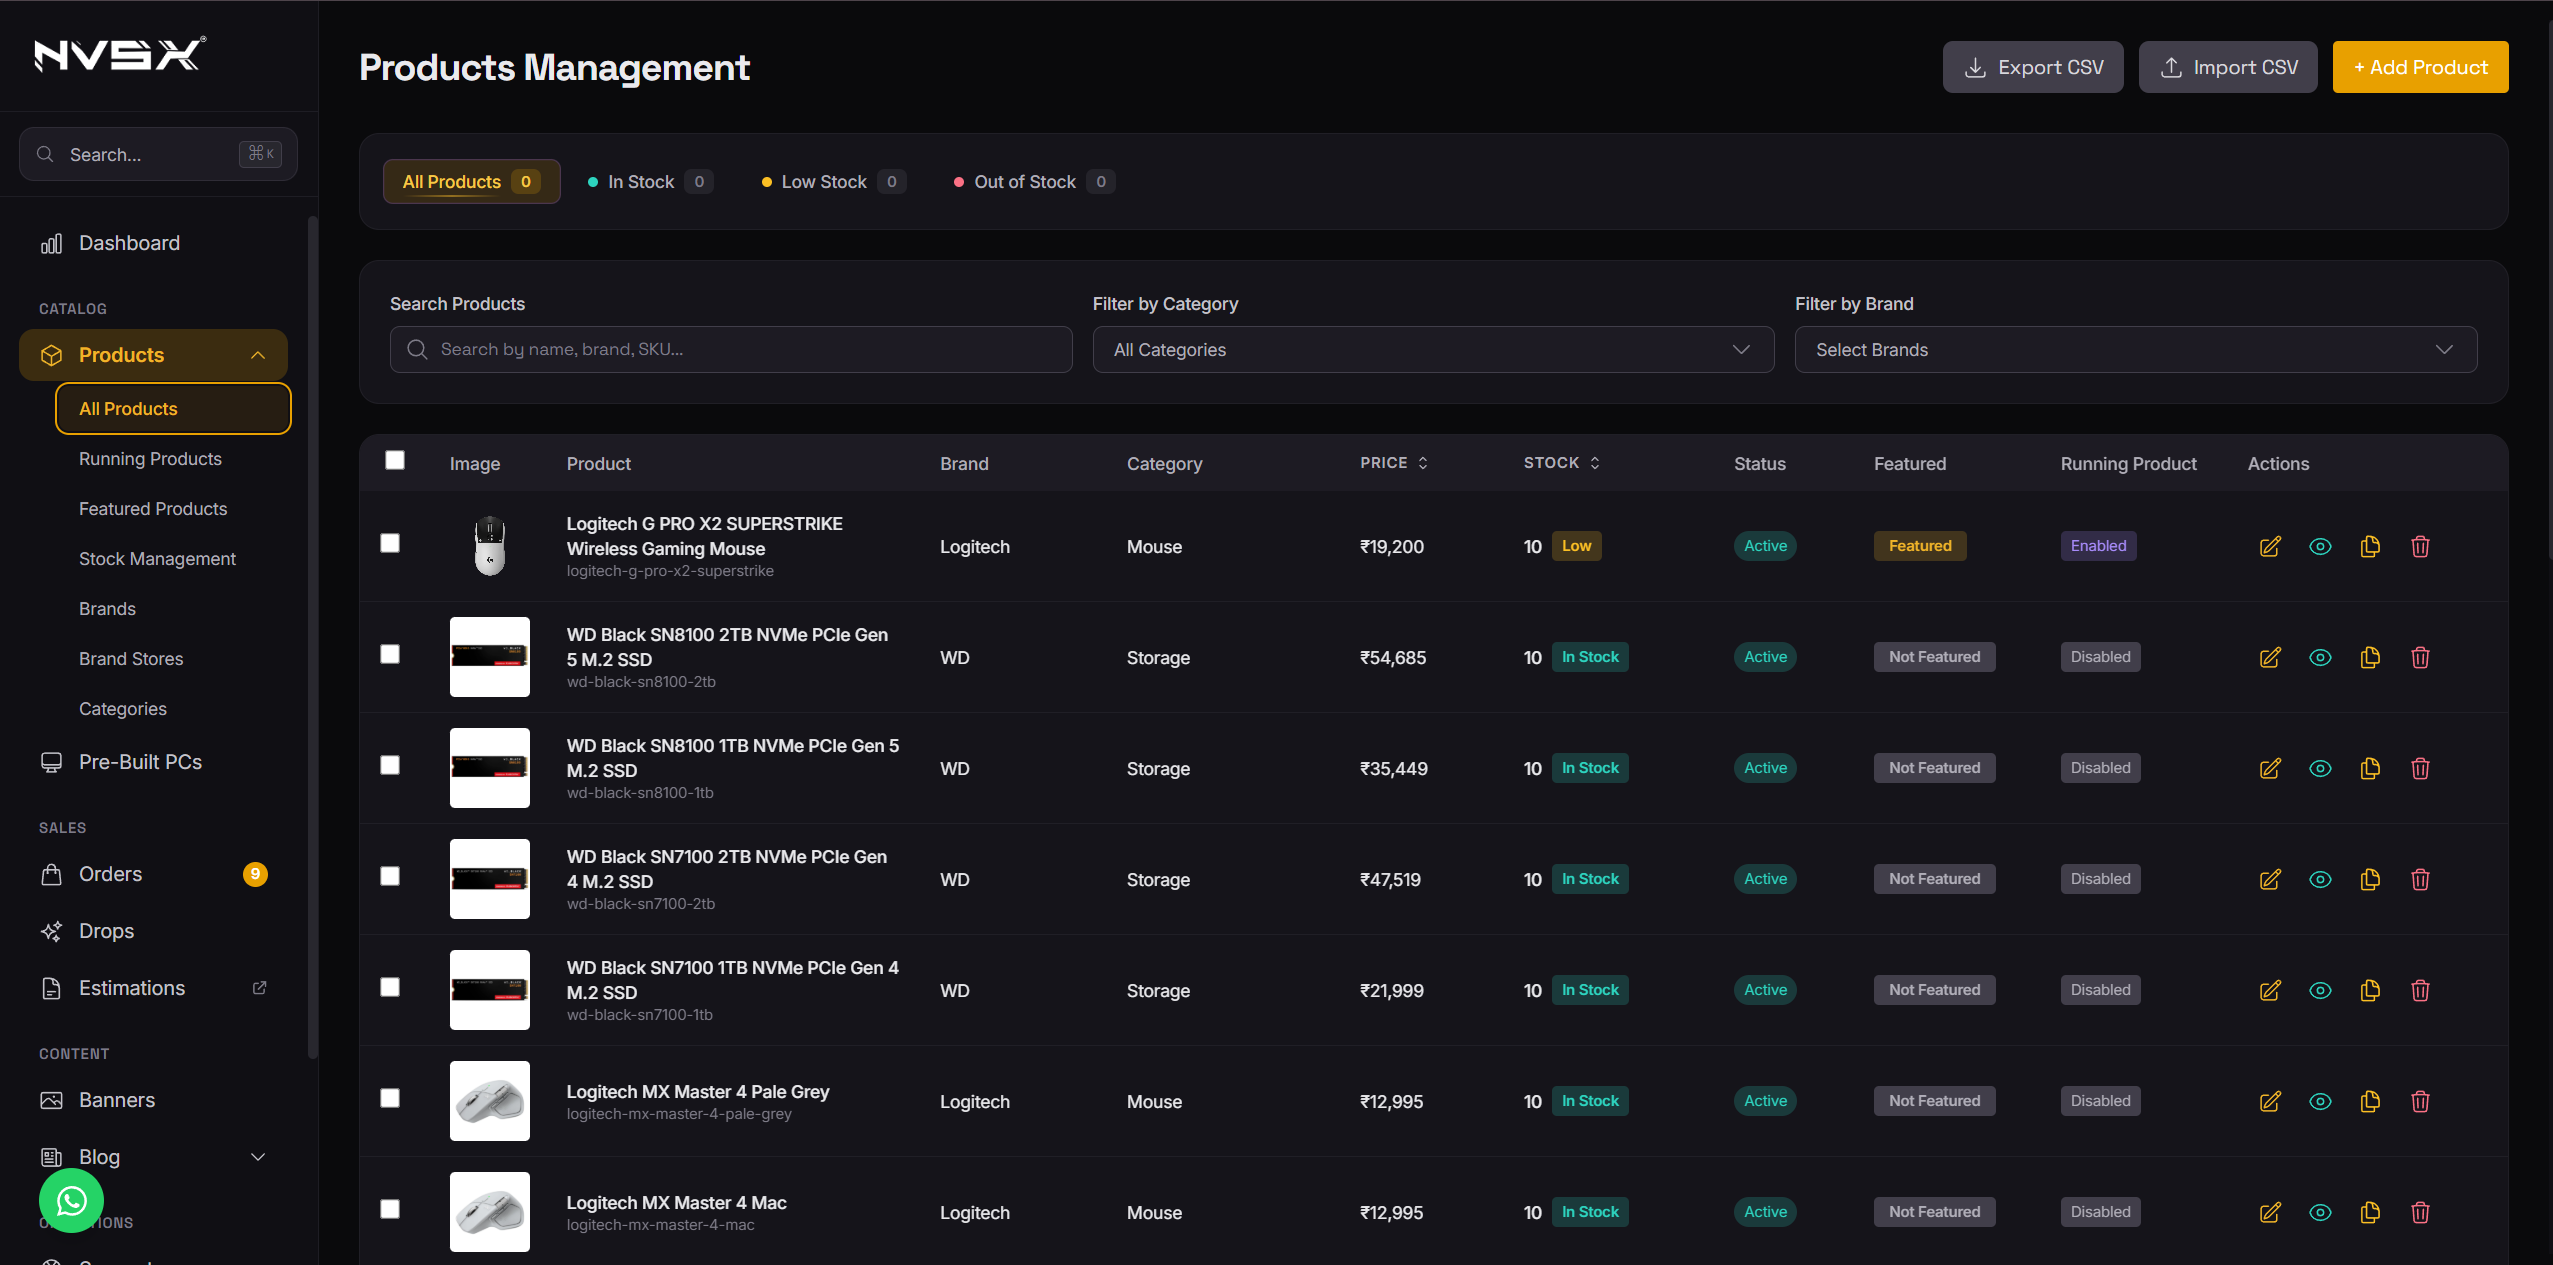The height and width of the screenshot is (1265, 2553).
Task: Open the Dashboard from the sidebar
Action: pyautogui.click(x=129, y=242)
